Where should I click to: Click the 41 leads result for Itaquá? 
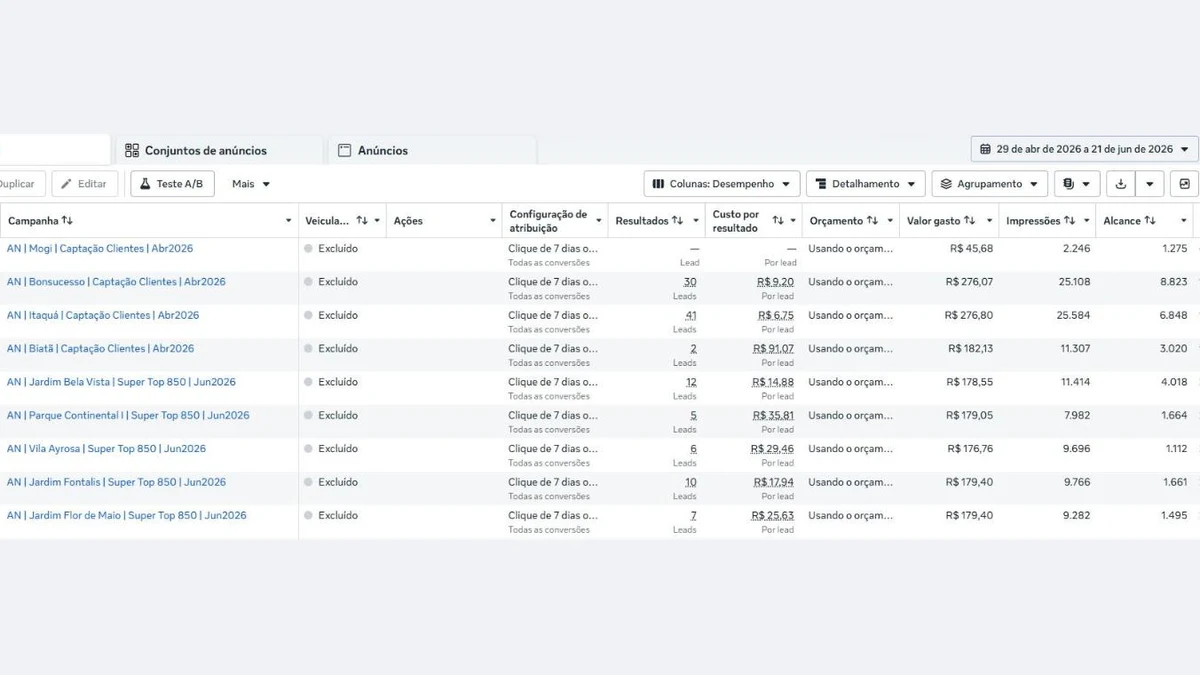click(x=691, y=315)
